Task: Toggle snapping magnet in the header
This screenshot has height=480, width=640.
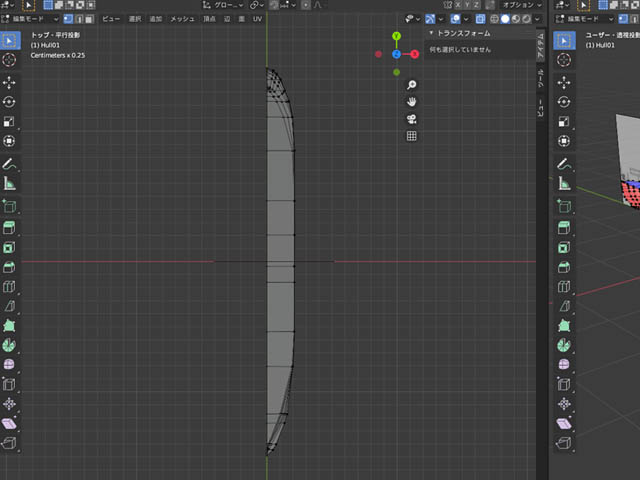Action: (x=274, y=5)
